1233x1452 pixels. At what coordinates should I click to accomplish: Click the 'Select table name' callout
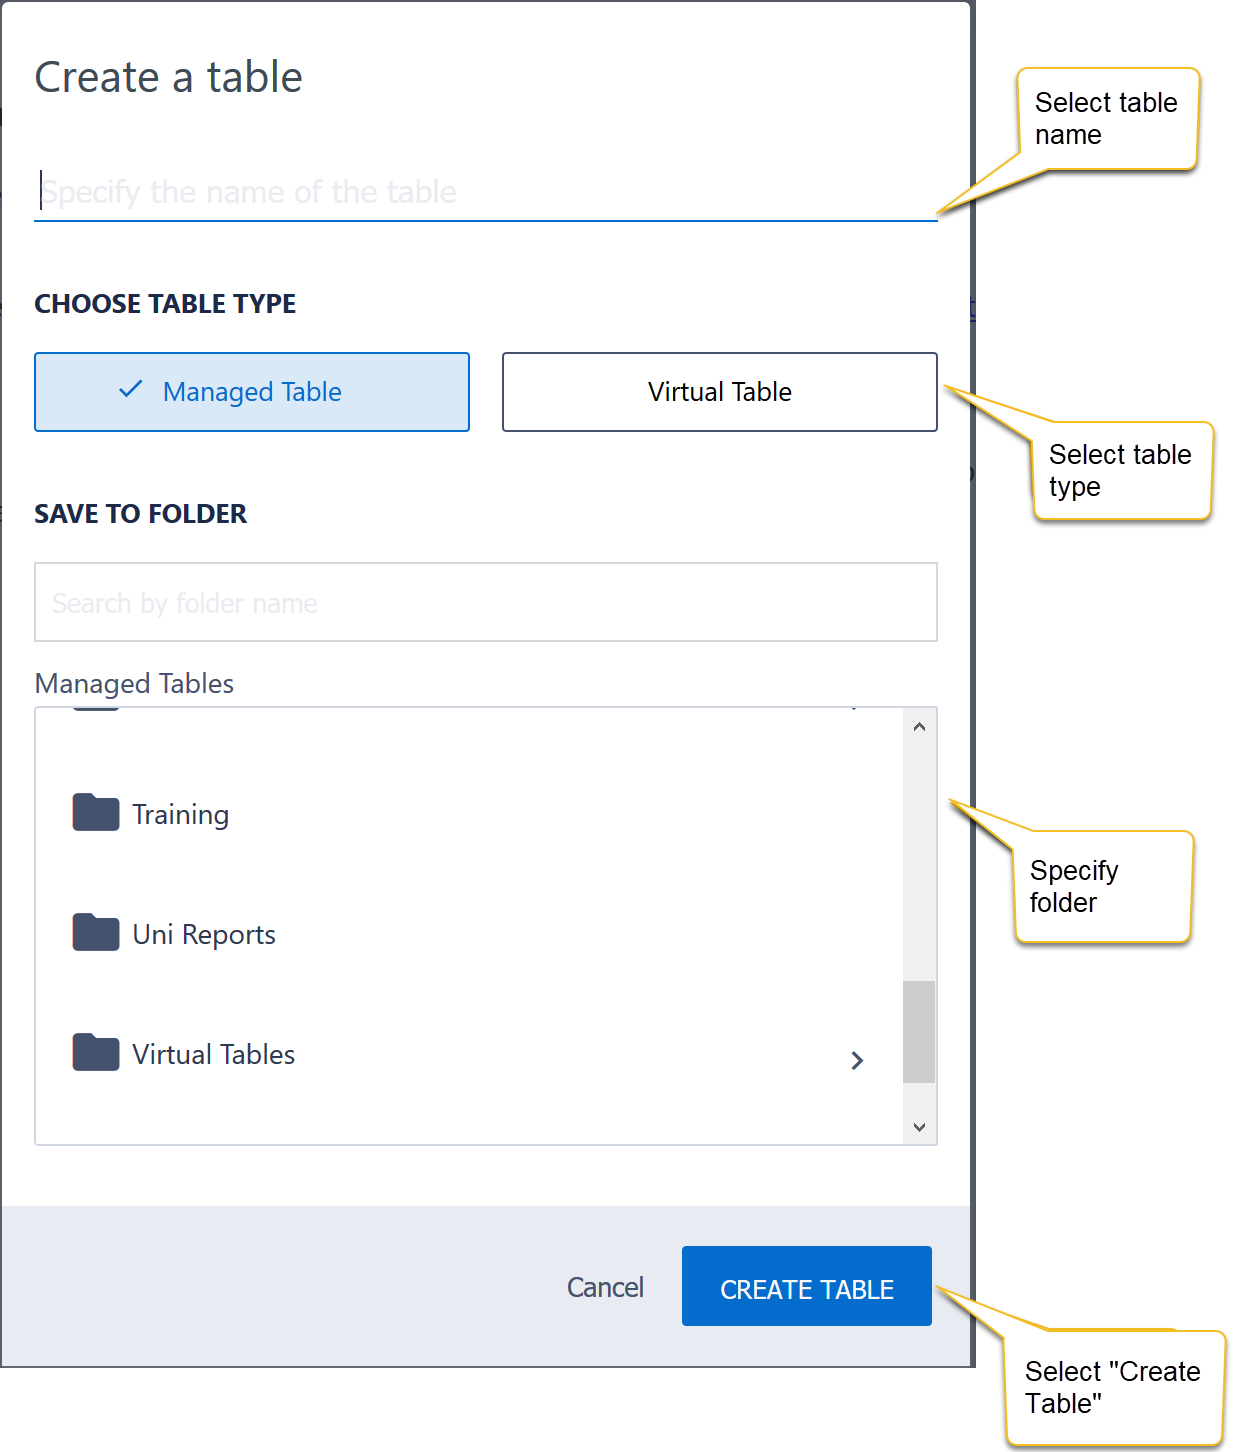point(1106,119)
